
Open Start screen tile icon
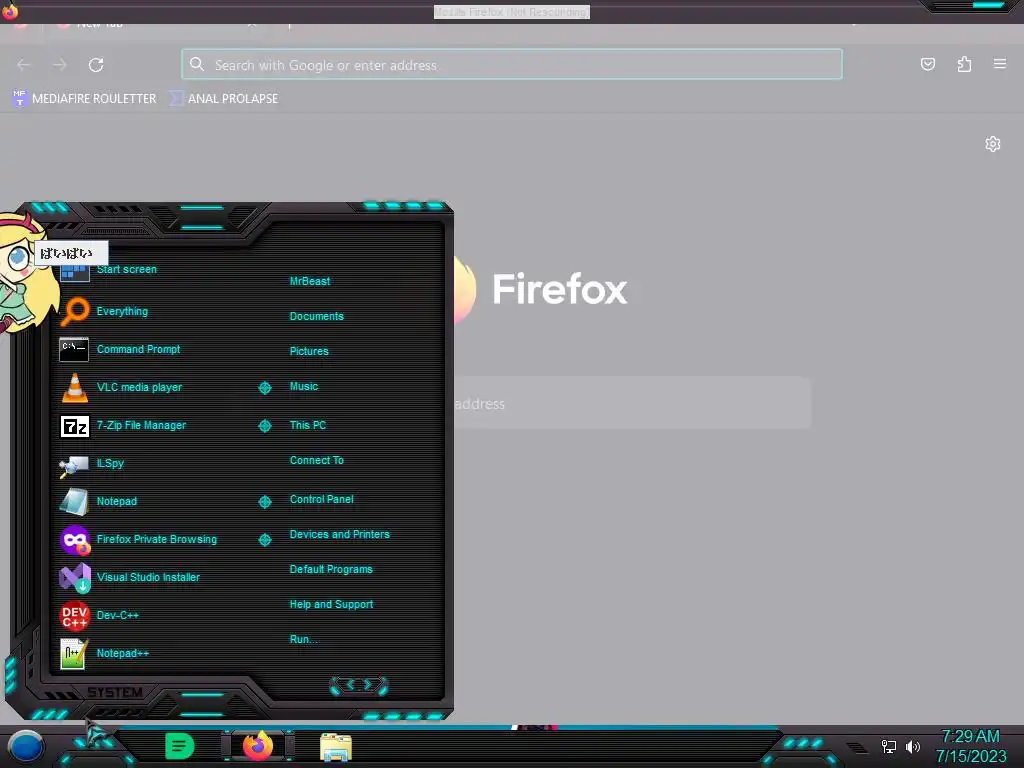(74, 272)
